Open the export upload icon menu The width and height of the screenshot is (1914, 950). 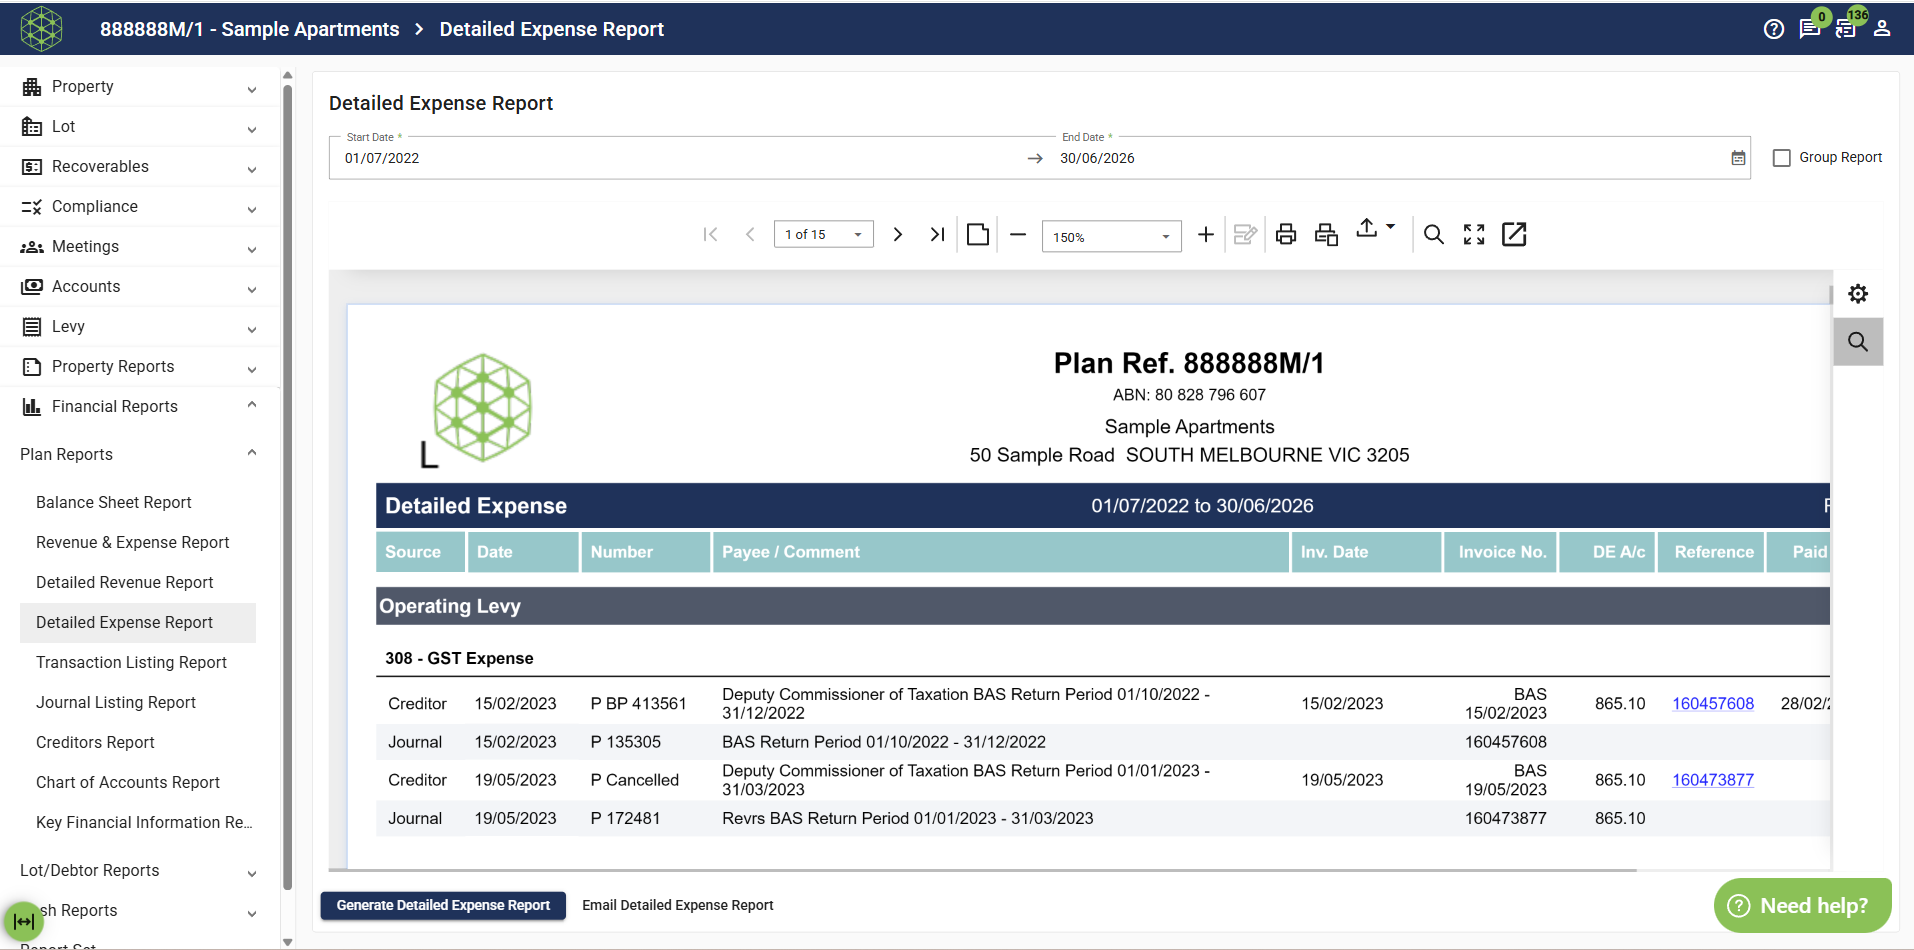[1374, 229]
